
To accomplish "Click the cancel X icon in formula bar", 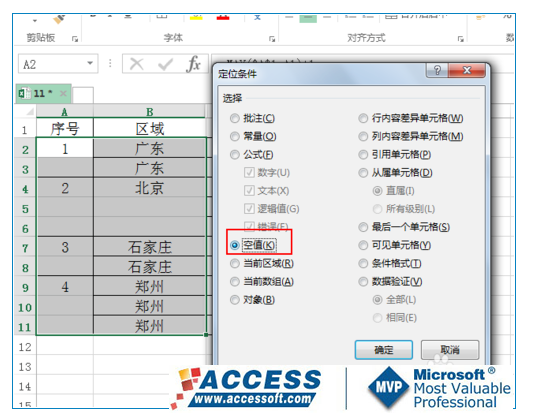I will [137, 64].
